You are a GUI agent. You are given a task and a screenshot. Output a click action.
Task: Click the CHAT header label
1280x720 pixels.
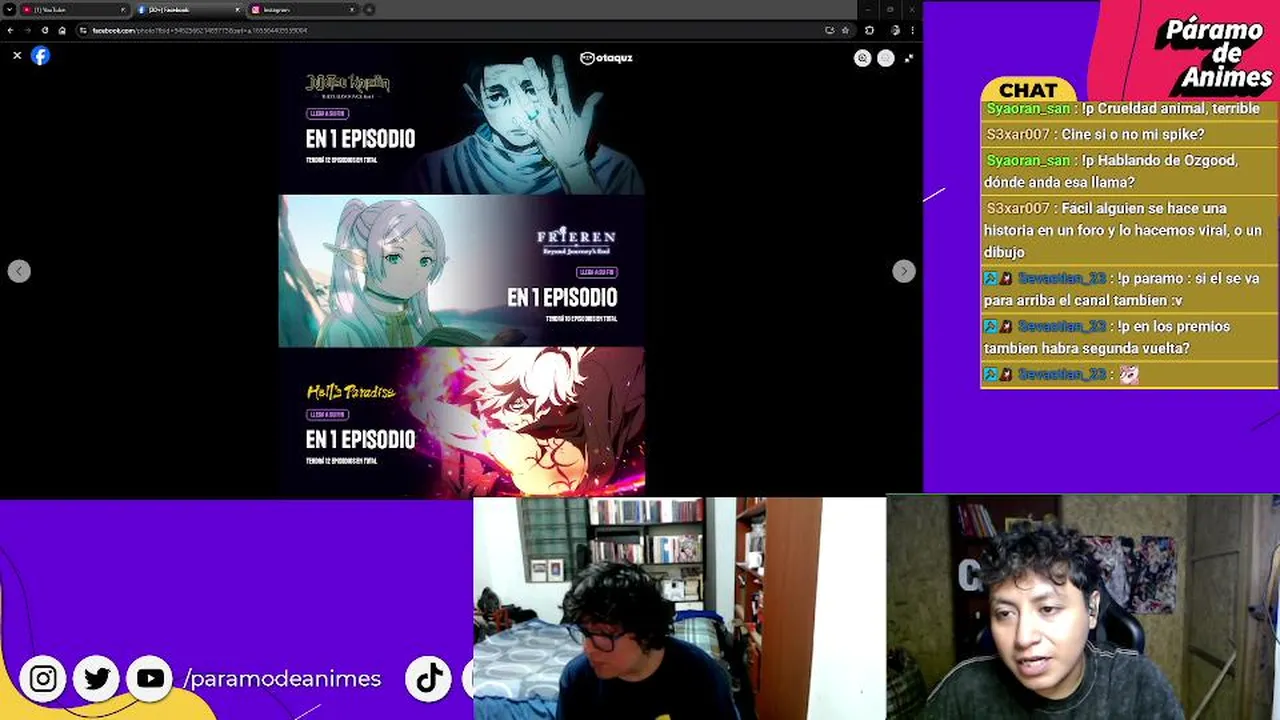tap(1028, 91)
